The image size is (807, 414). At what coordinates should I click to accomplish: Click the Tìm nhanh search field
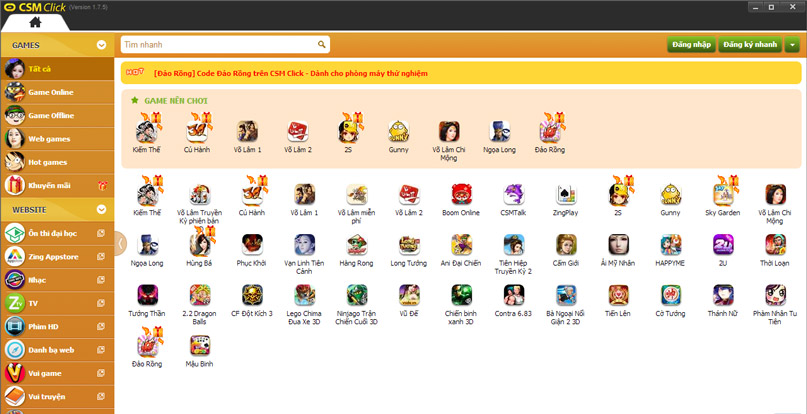[x=218, y=45]
